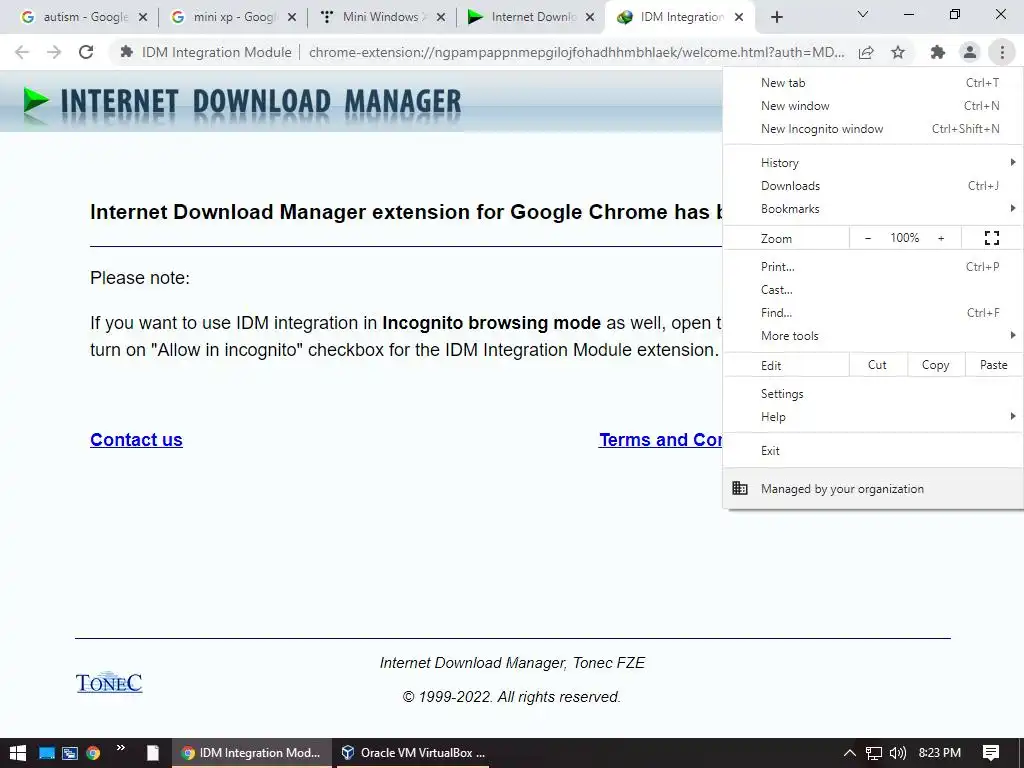Select New tab in the Chrome menu
Viewport: 1024px width, 768px height.
[873, 83]
